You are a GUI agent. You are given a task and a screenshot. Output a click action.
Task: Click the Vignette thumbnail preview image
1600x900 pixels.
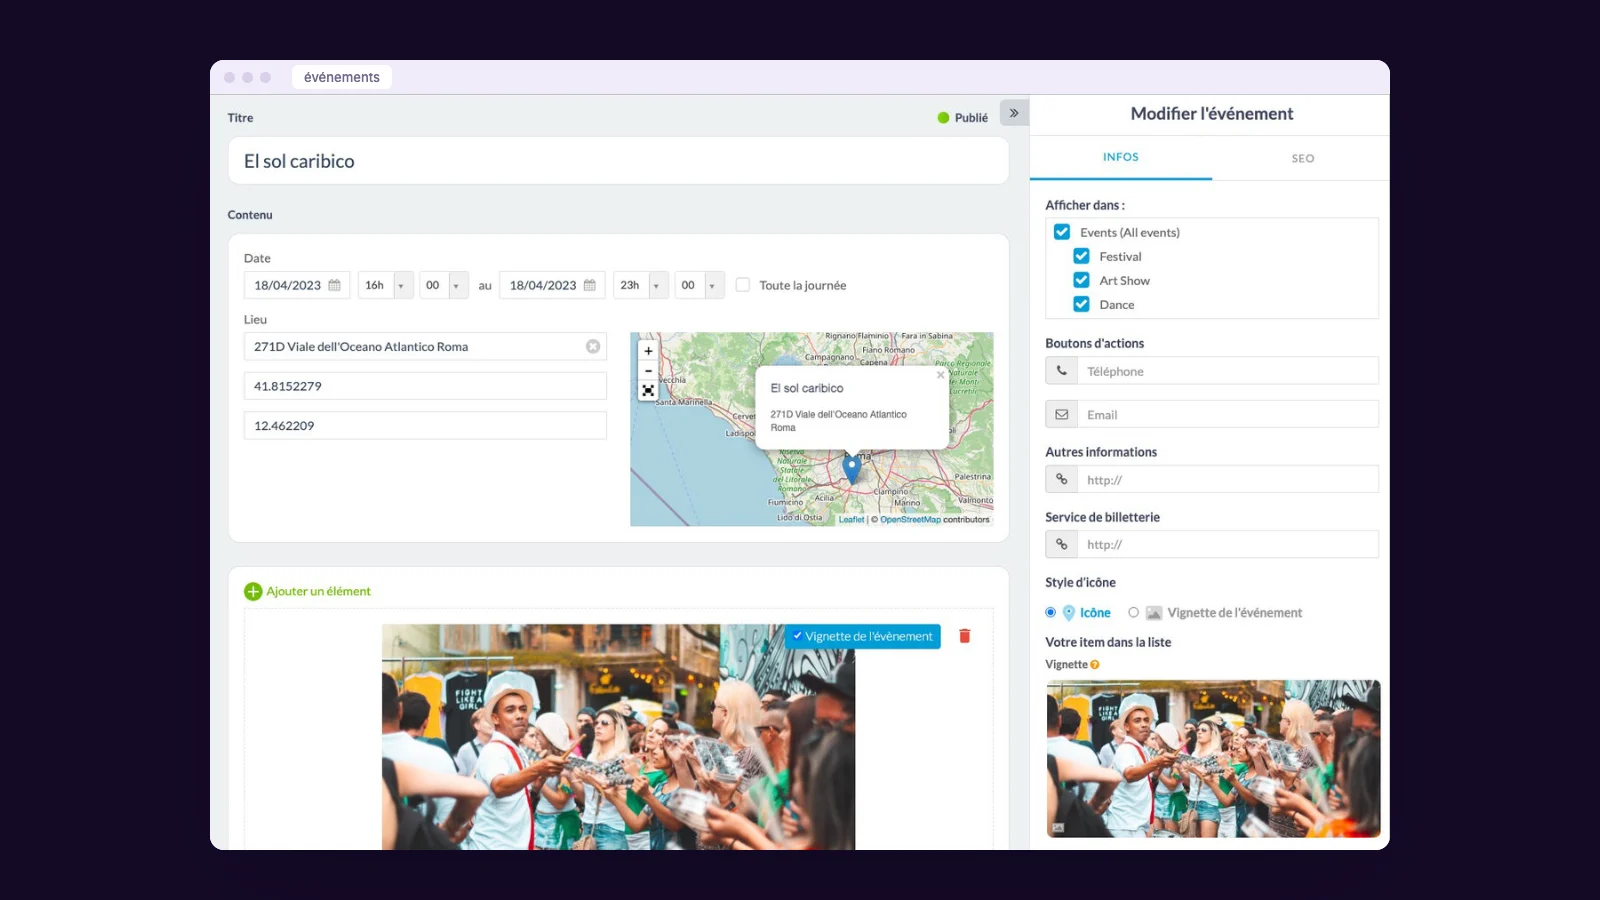(1213, 759)
